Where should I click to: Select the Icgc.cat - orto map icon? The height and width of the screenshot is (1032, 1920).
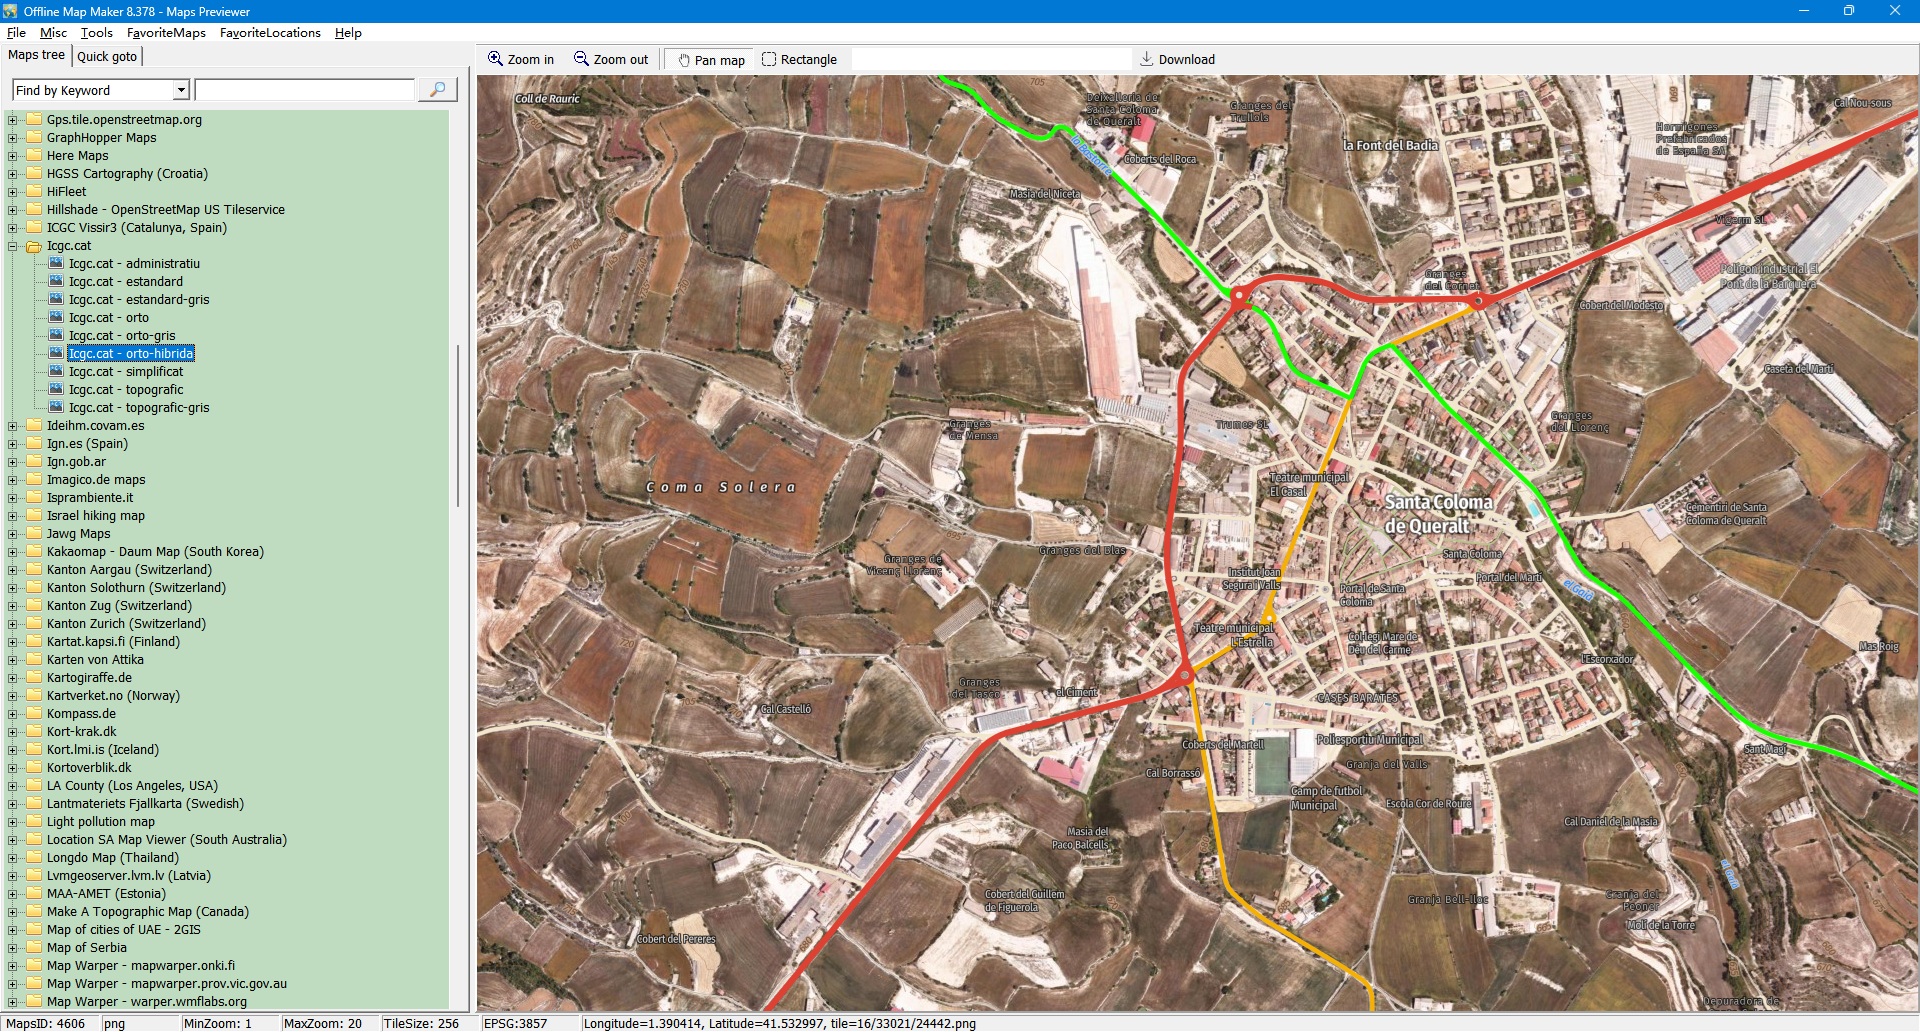[x=57, y=318]
